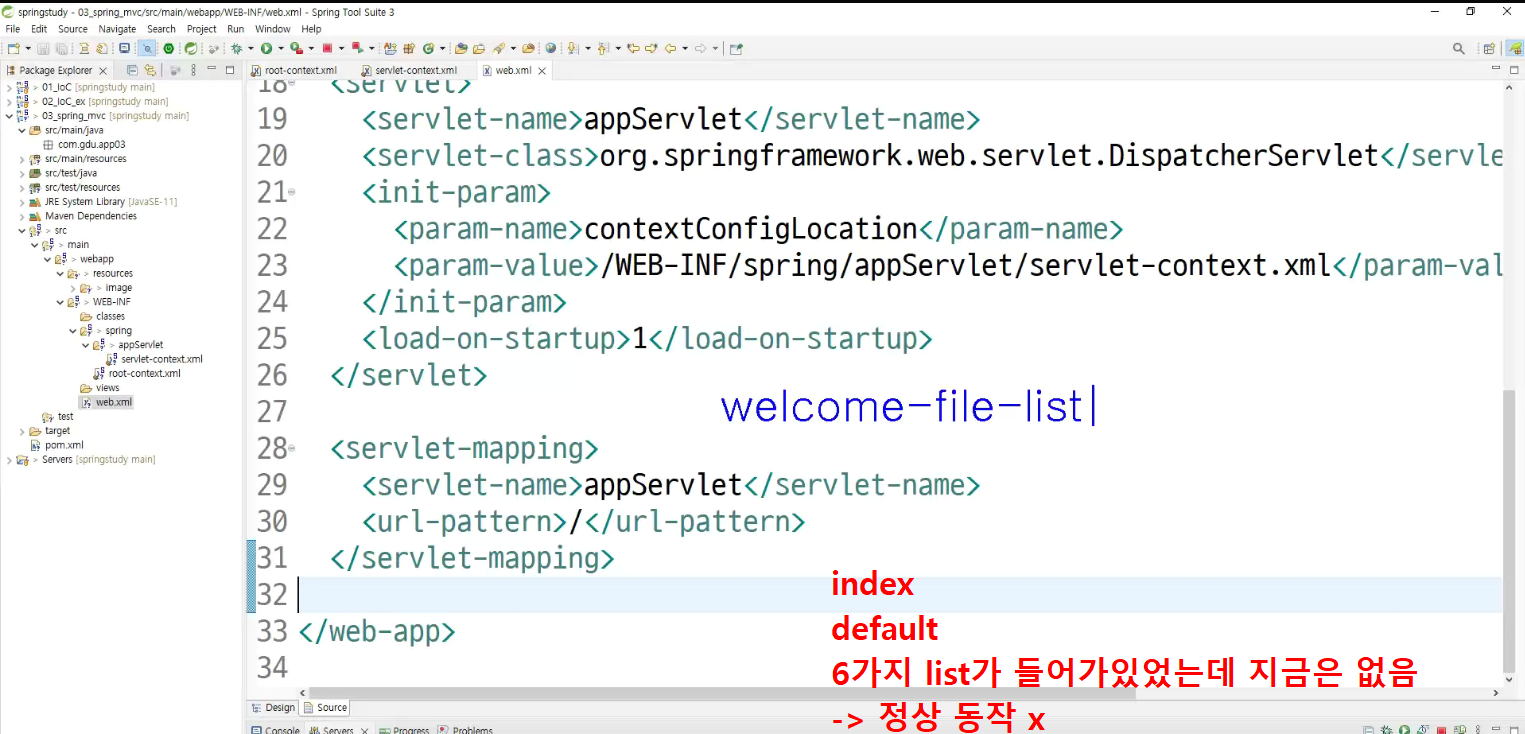The height and width of the screenshot is (734, 1525).
Task: Collapse fold marker at line 28
Action: click(291, 448)
